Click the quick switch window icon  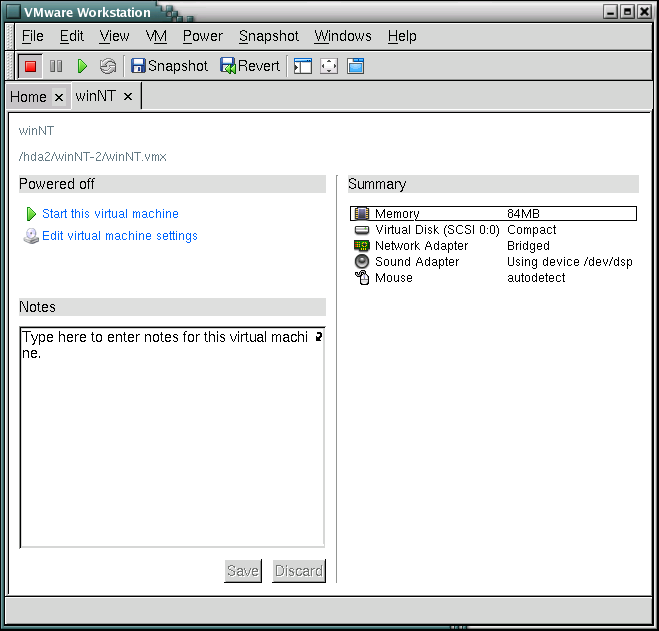[x=355, y=66]
